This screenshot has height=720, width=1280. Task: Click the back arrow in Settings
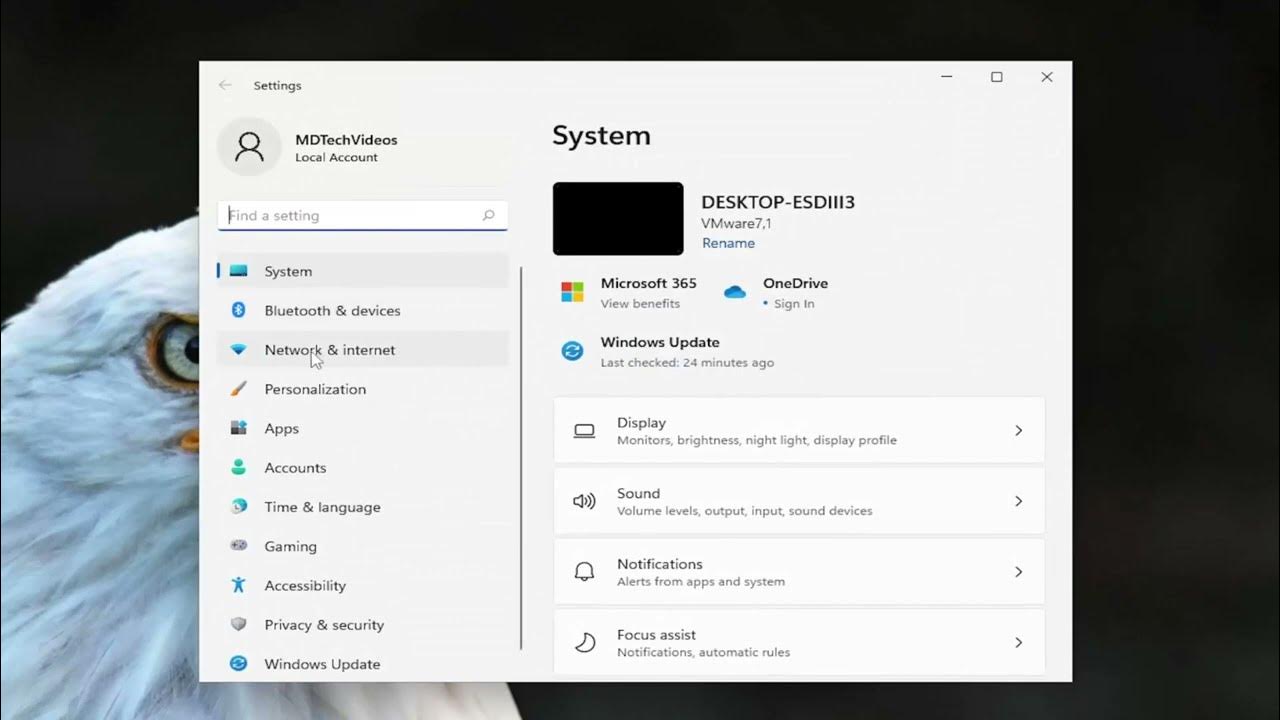[x=225, y=85]
